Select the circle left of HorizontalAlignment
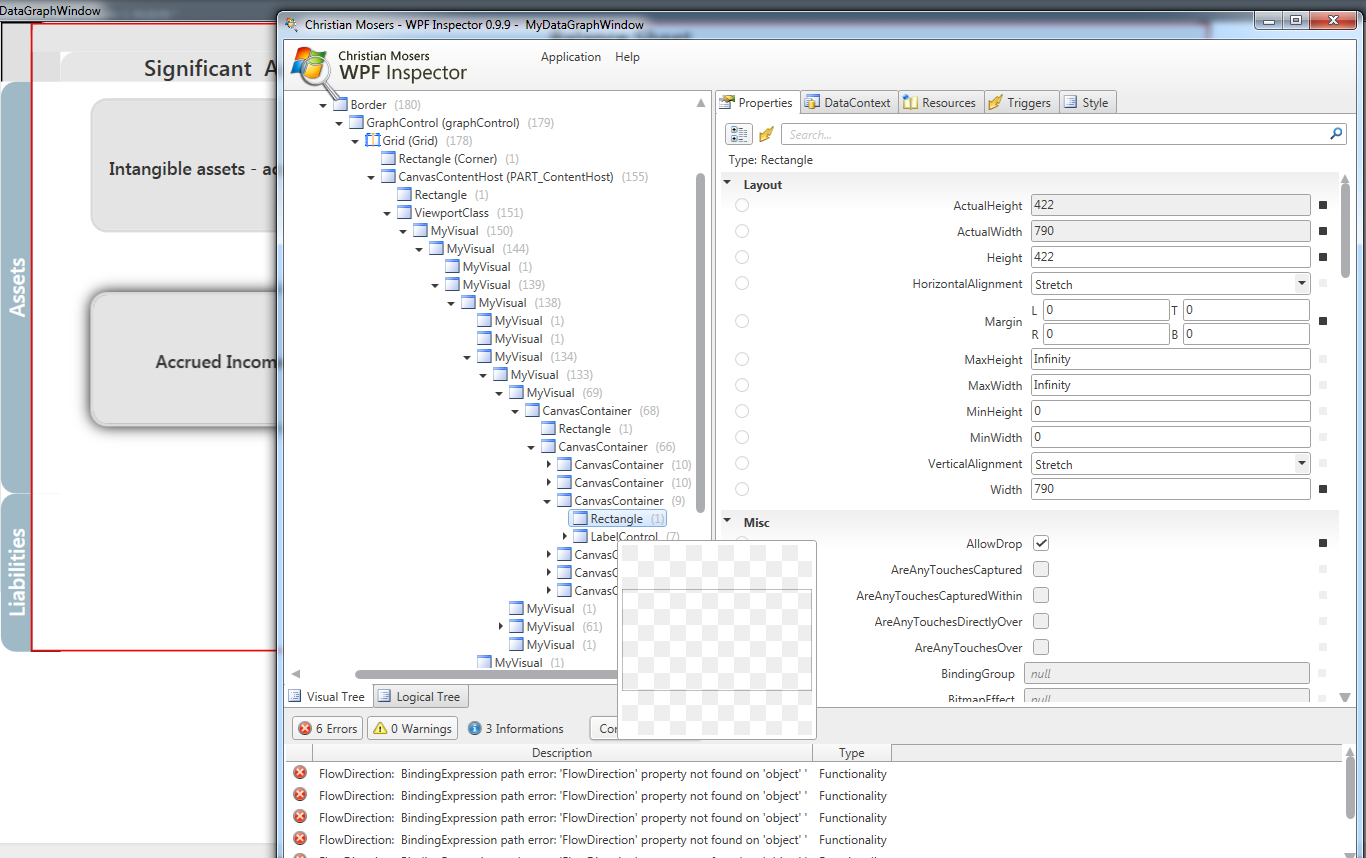This screenshot has width=1366, height=858. (x=742, y=283)
